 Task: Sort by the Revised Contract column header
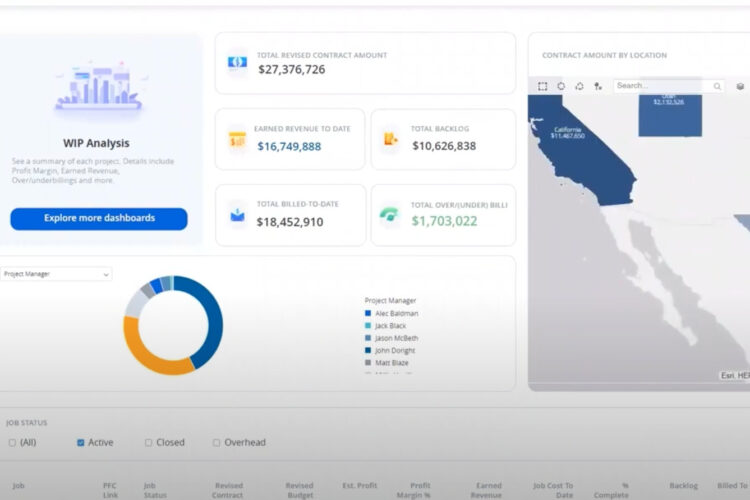point(228,490)
